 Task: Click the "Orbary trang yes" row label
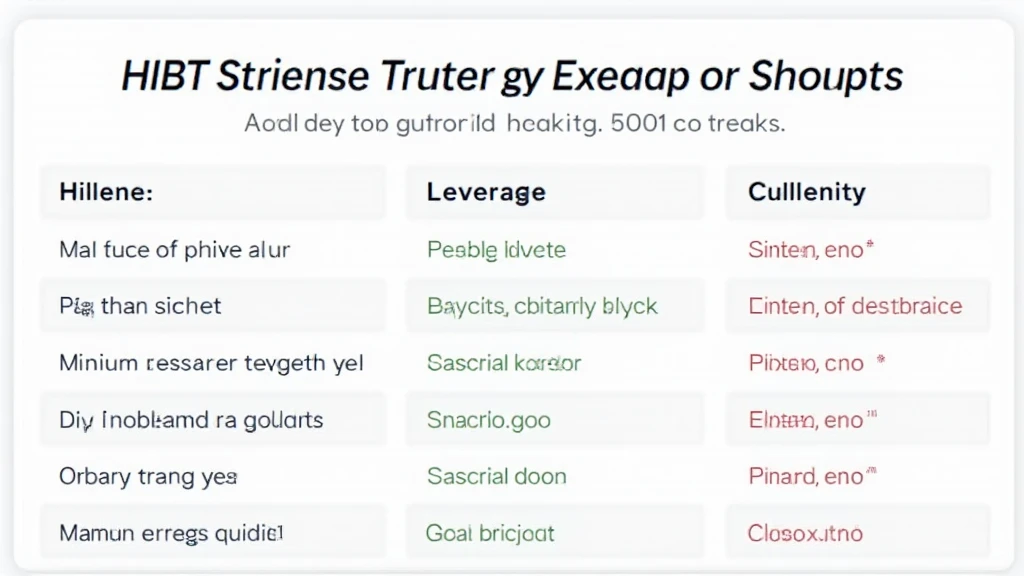tap(148, 477)
